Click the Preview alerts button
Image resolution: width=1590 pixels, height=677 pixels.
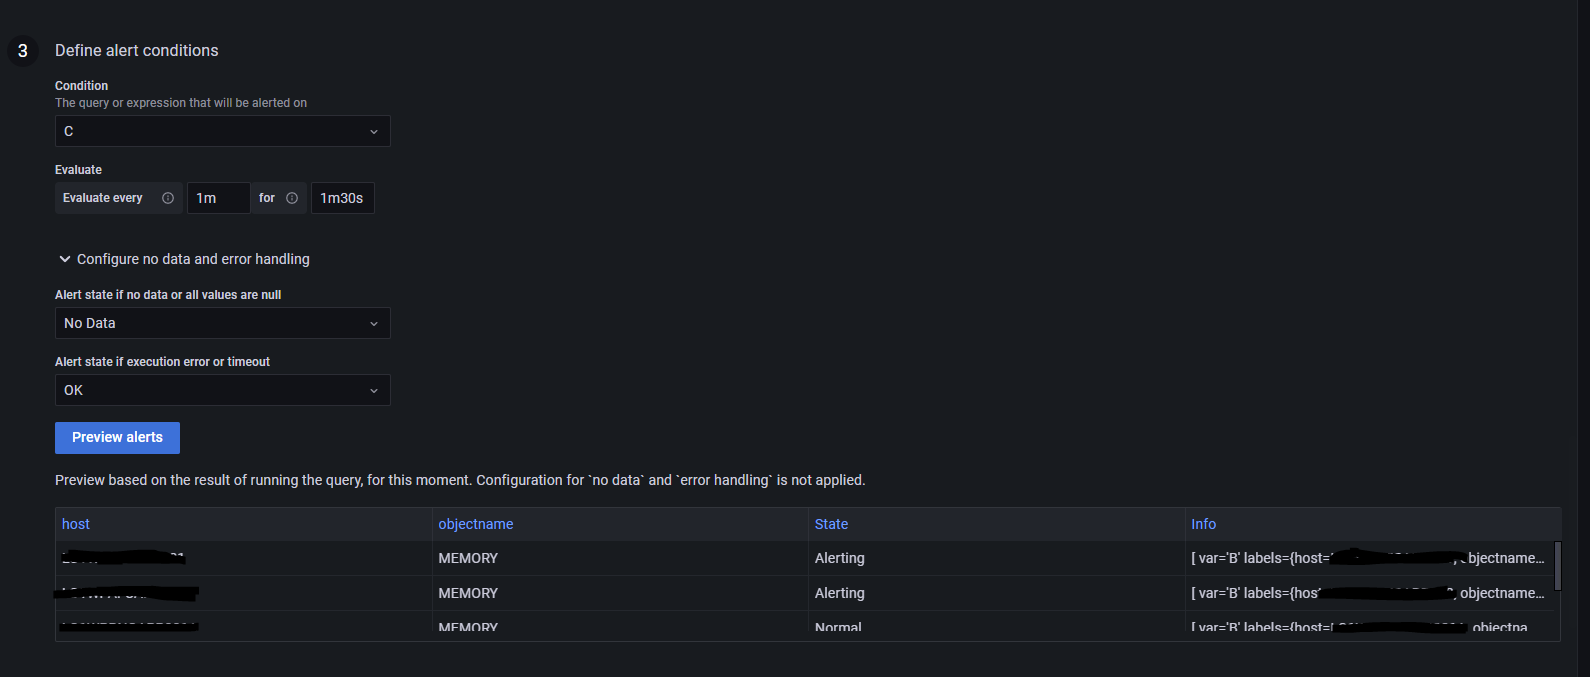click(117, 437)
